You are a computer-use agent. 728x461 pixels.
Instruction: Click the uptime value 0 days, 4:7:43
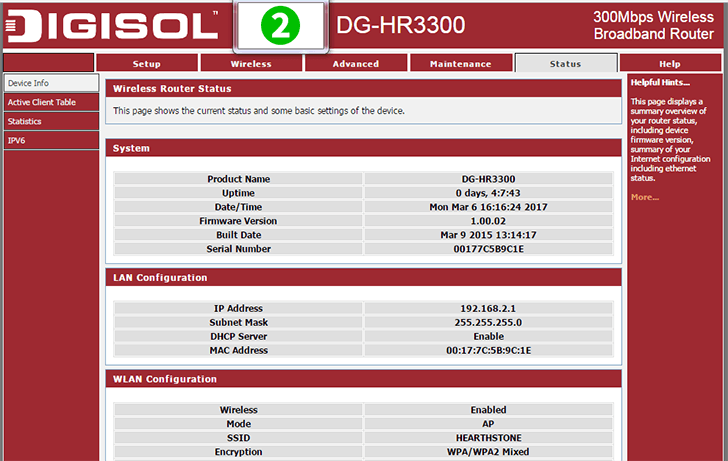488,193
